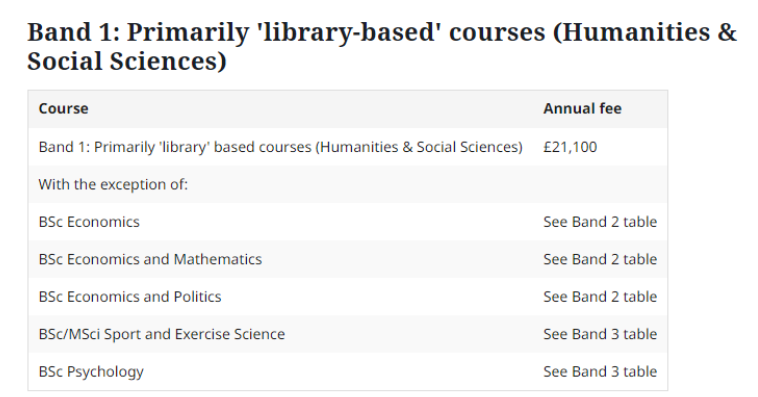Select the BSc Economics course cell

point(89,221)
